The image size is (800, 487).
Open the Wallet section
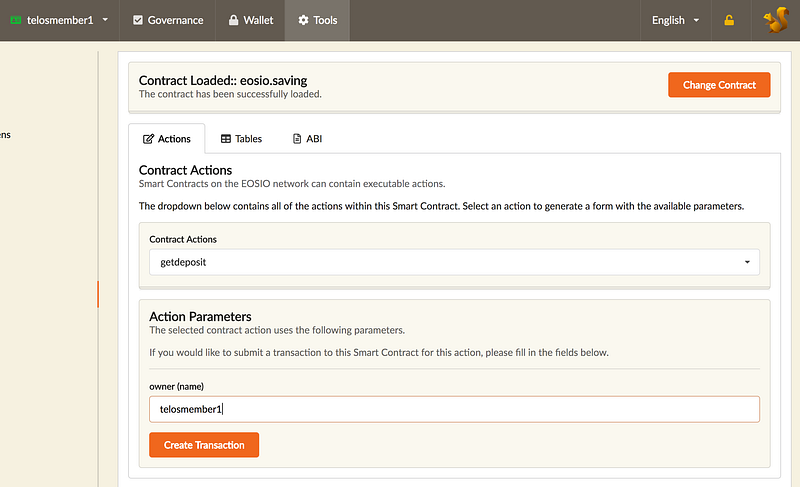pyautogui.click(x=251, y=20)
